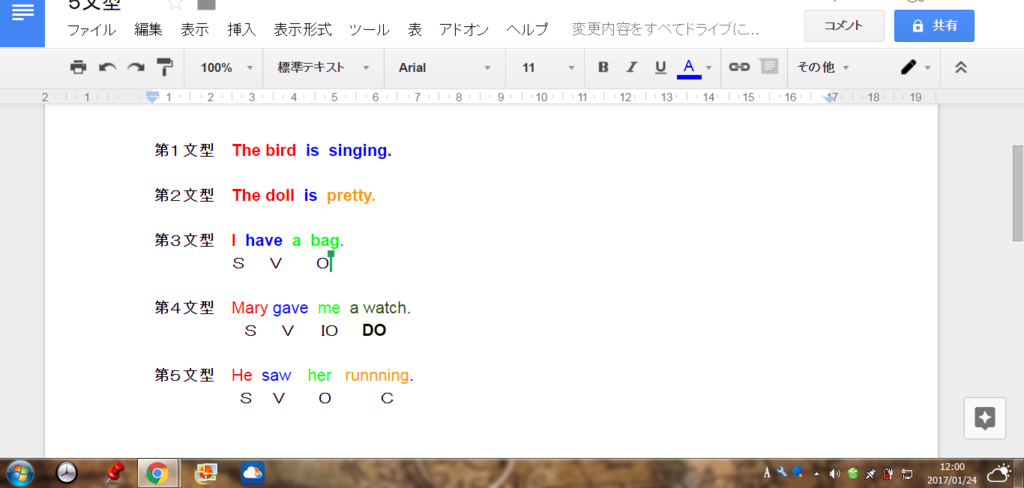Open the font size 11 dropdown
The image size is (1024, 488).
pyautogui.click(x=548, y=67)
